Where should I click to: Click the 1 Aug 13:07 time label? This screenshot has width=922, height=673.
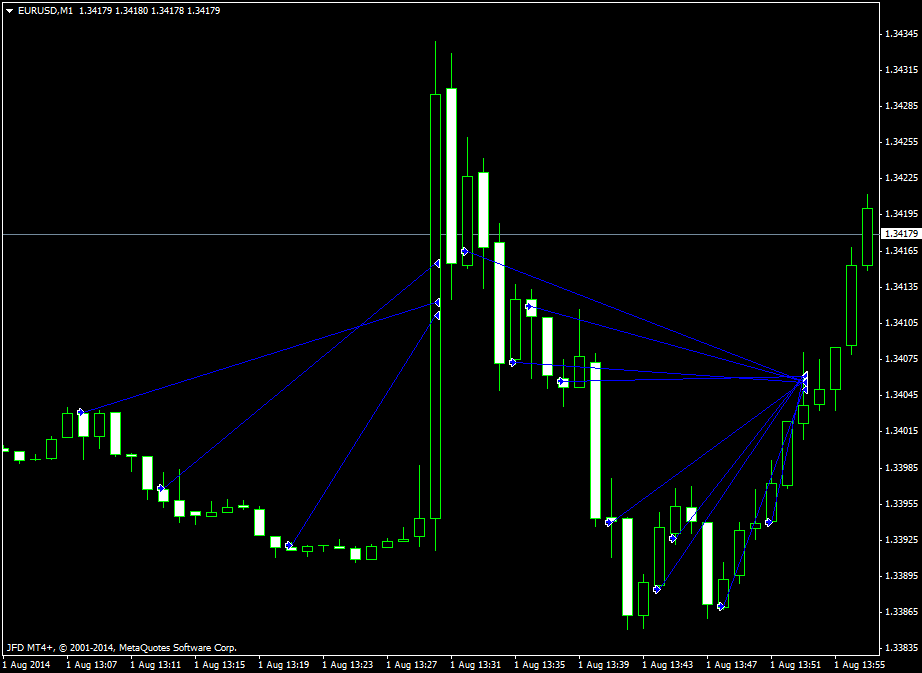(92, 665)
